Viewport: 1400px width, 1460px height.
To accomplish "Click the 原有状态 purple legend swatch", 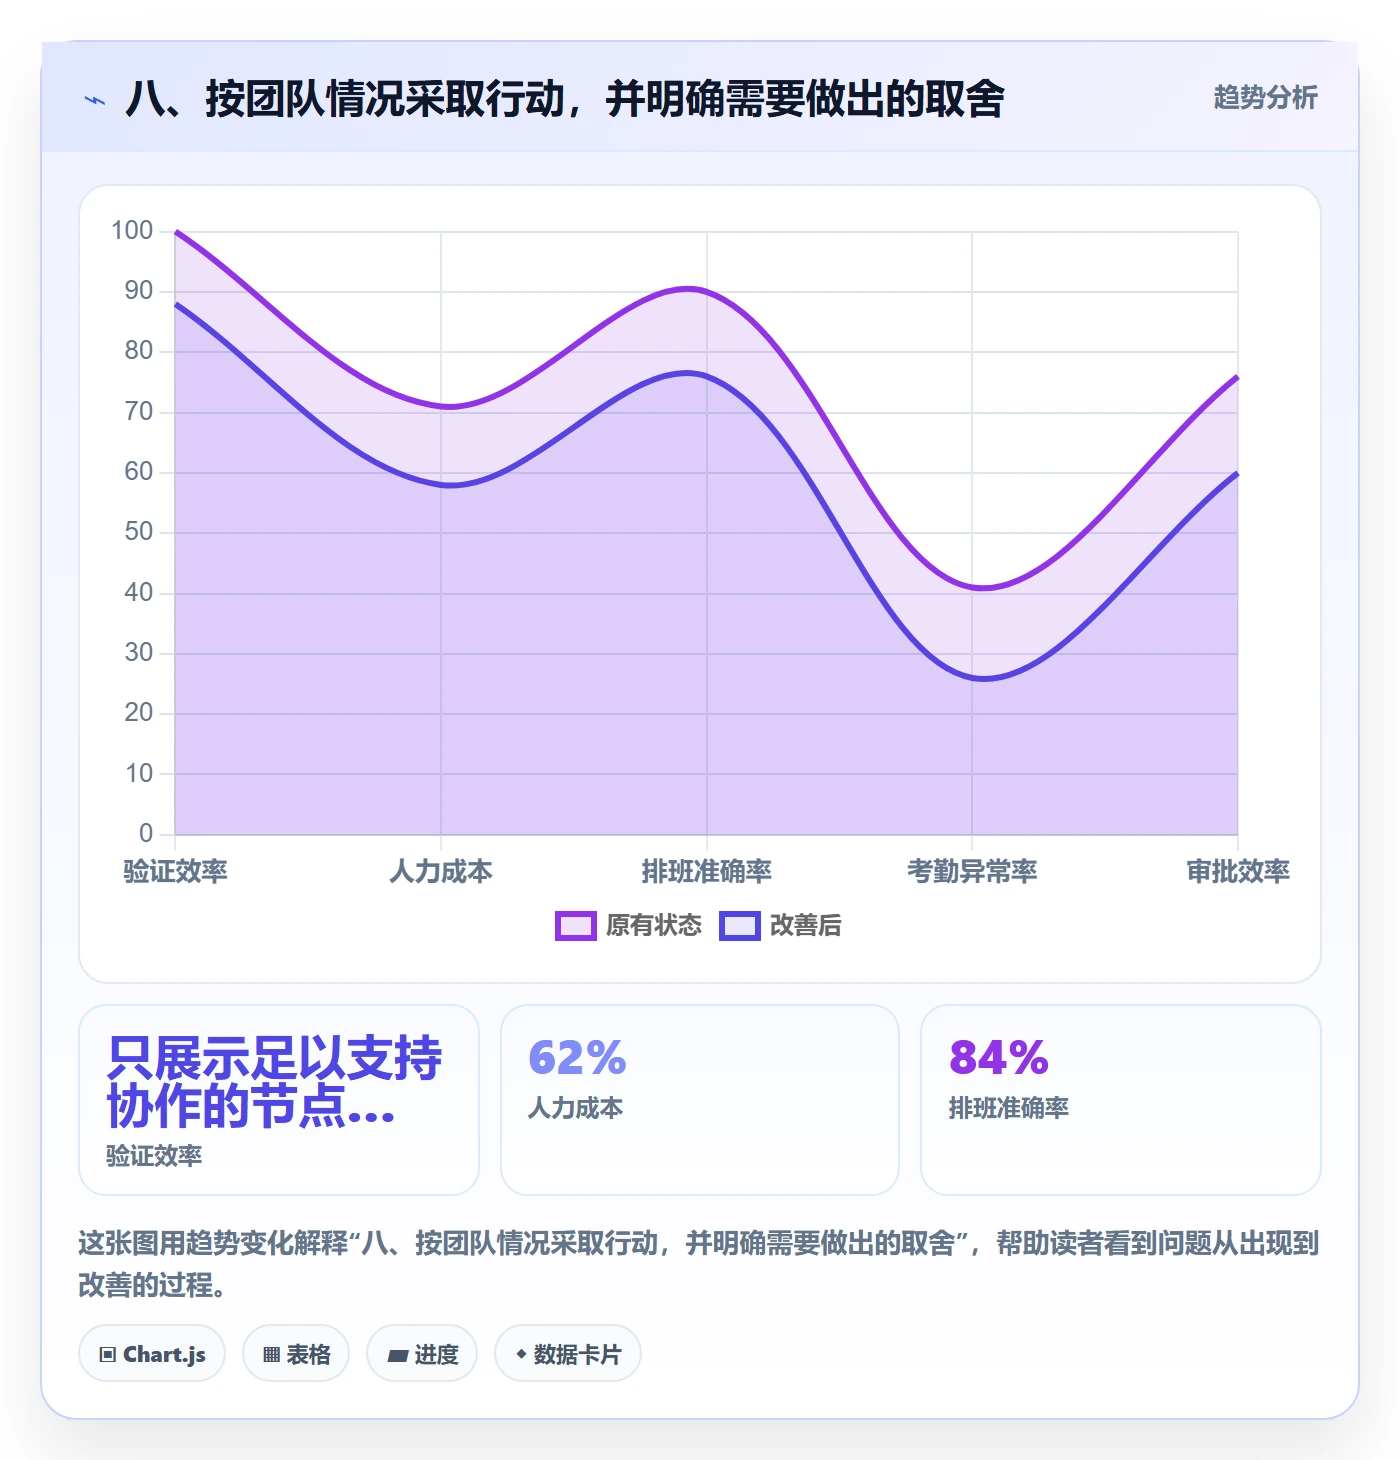I will click(x=576, y=926).
